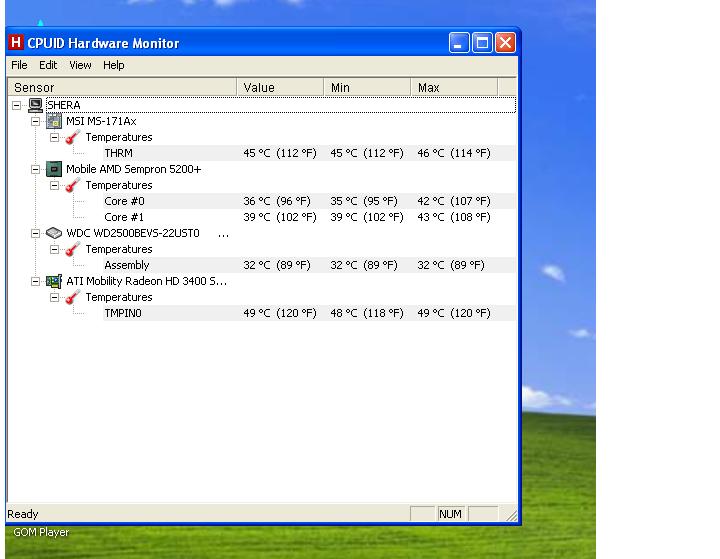Viewport: 720px width, 559px height.
Task: Click the Value column header
Action: (280, 87)
